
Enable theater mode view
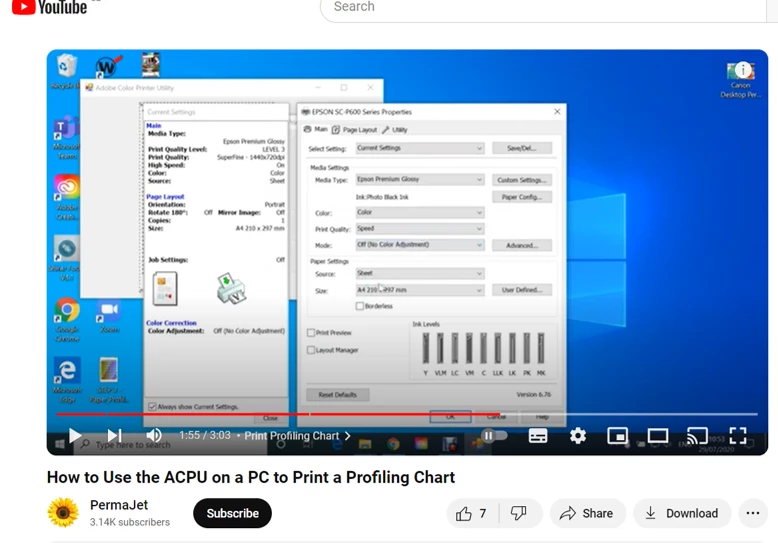coord(657,436)
